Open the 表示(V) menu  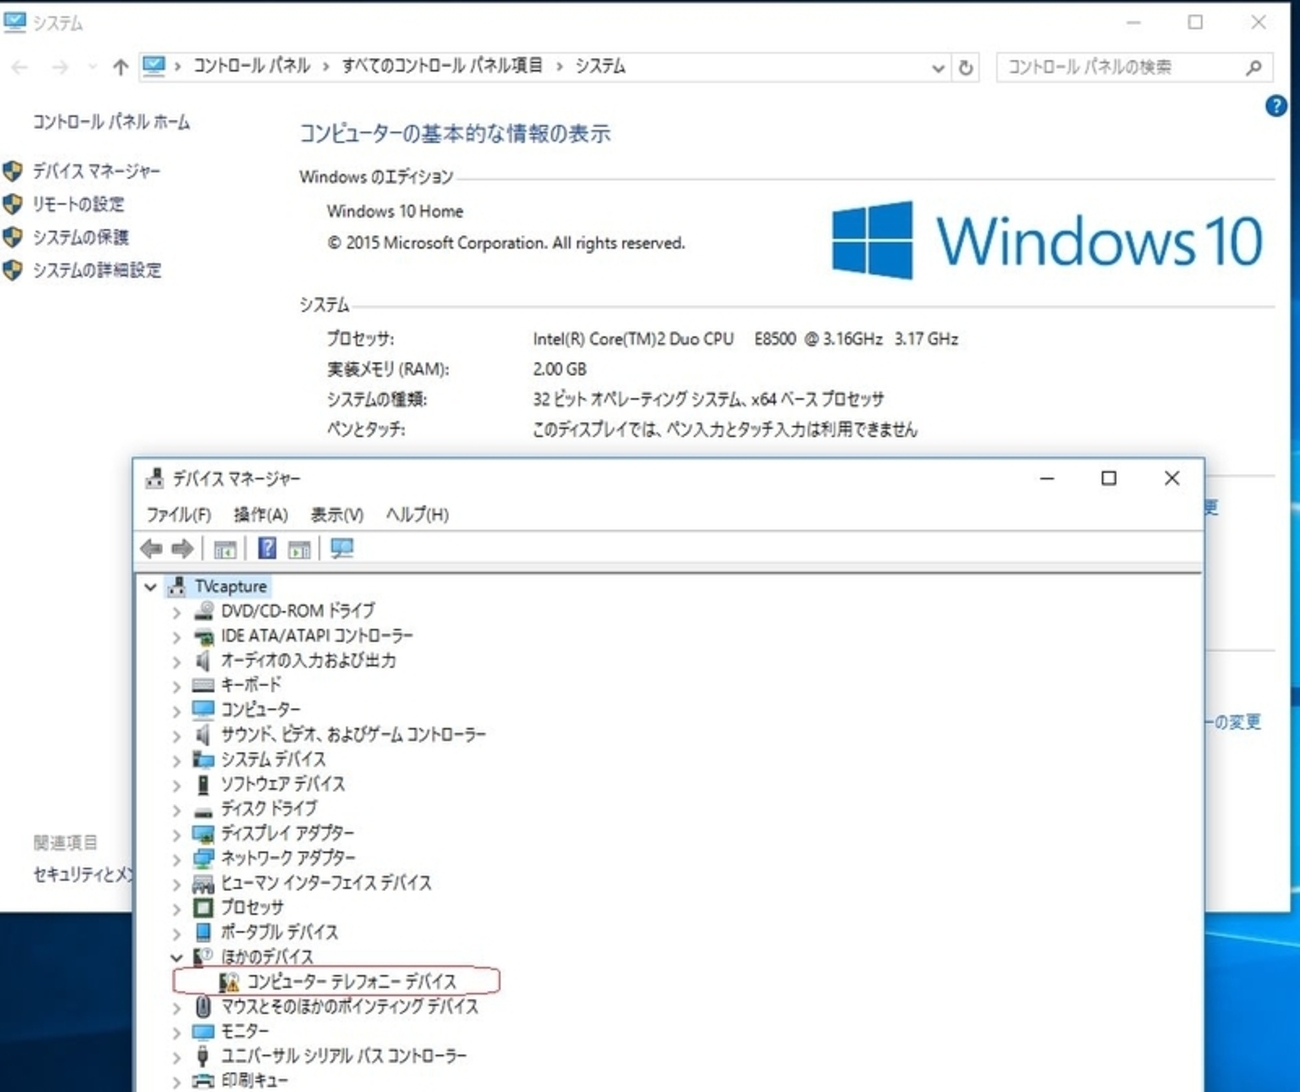tap(337, 515)
